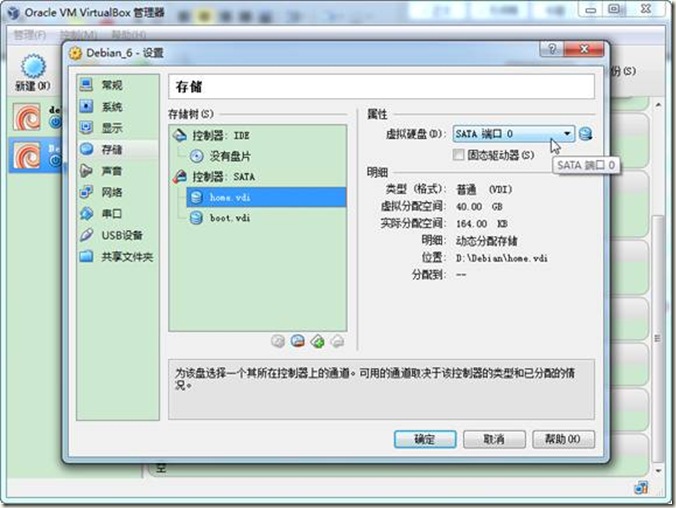Cancel the dialog with 取消 button
The width and height of the screenshot is (676, 508).
tap(494, 439)
